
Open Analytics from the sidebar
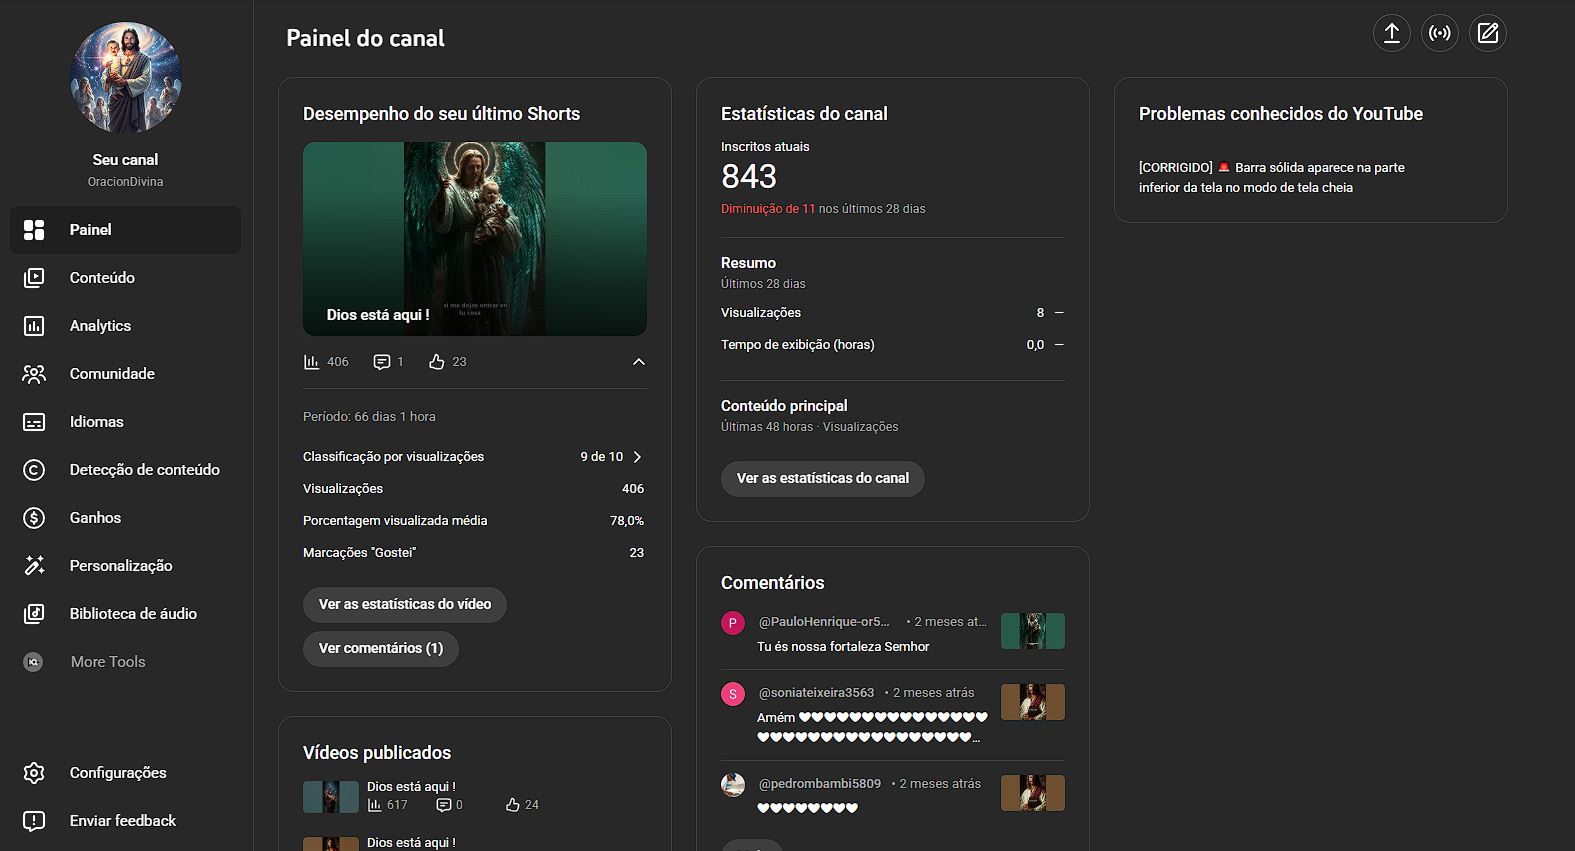pyautogui.click(x=126, y=326)
